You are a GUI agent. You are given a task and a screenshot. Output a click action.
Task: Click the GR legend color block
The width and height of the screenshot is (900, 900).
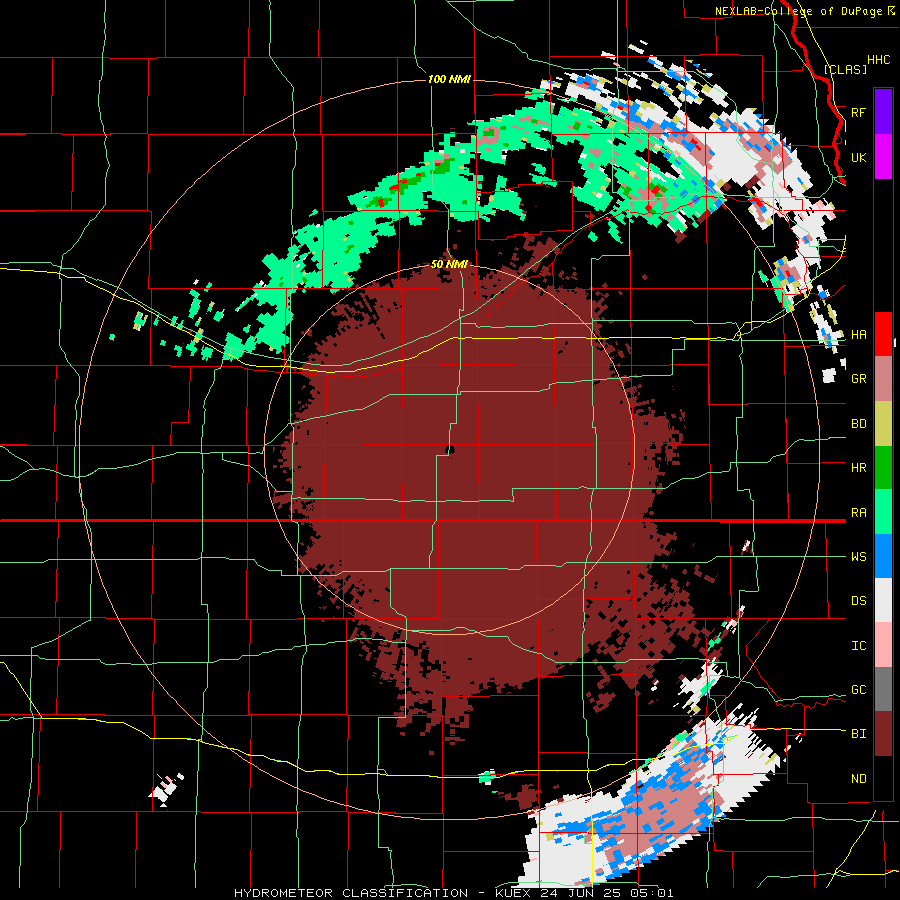pos(883,379)
